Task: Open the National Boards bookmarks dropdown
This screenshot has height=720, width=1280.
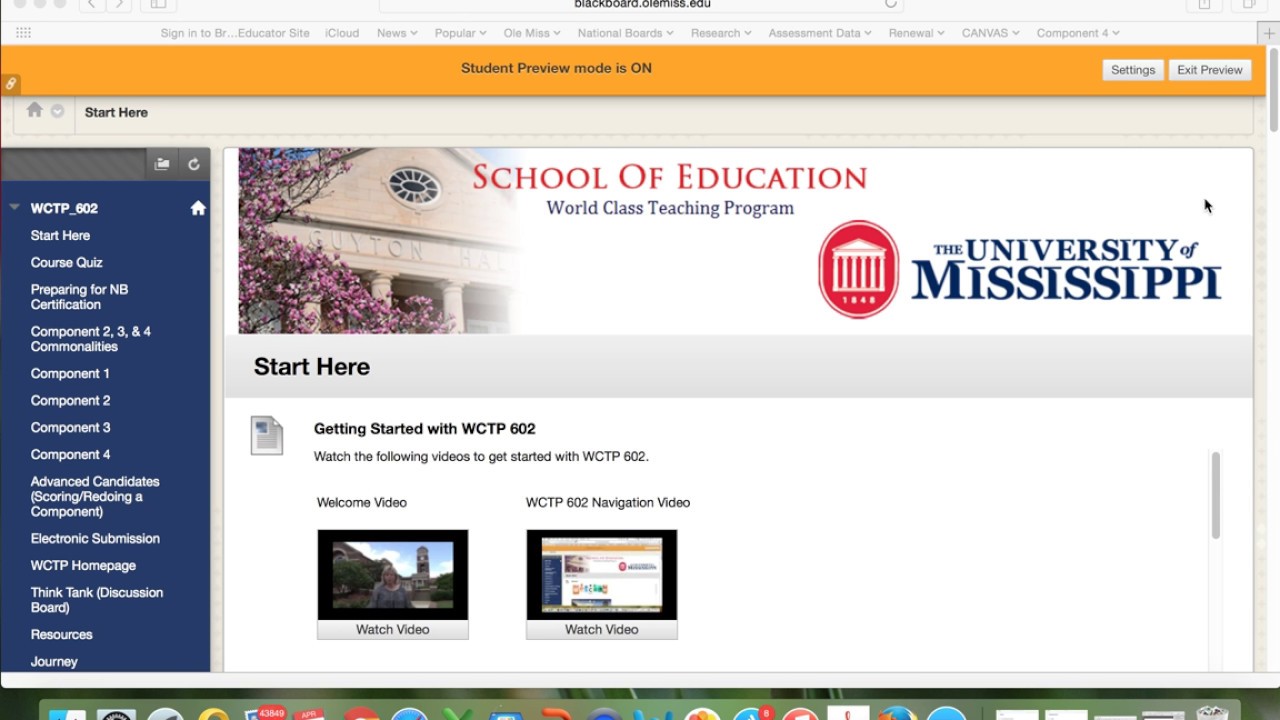Action: coord(626,33)
